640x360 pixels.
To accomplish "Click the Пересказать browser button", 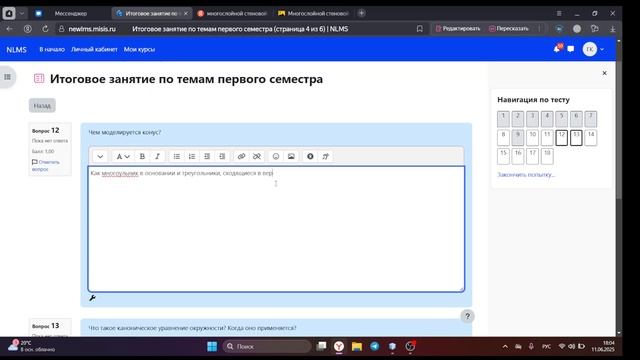I will point(509,29).
